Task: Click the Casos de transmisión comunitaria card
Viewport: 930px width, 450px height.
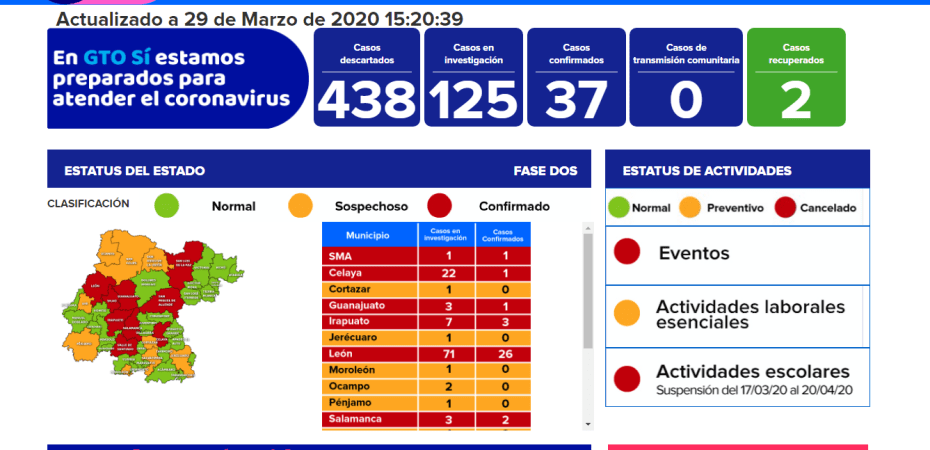Action: [686, 77]
